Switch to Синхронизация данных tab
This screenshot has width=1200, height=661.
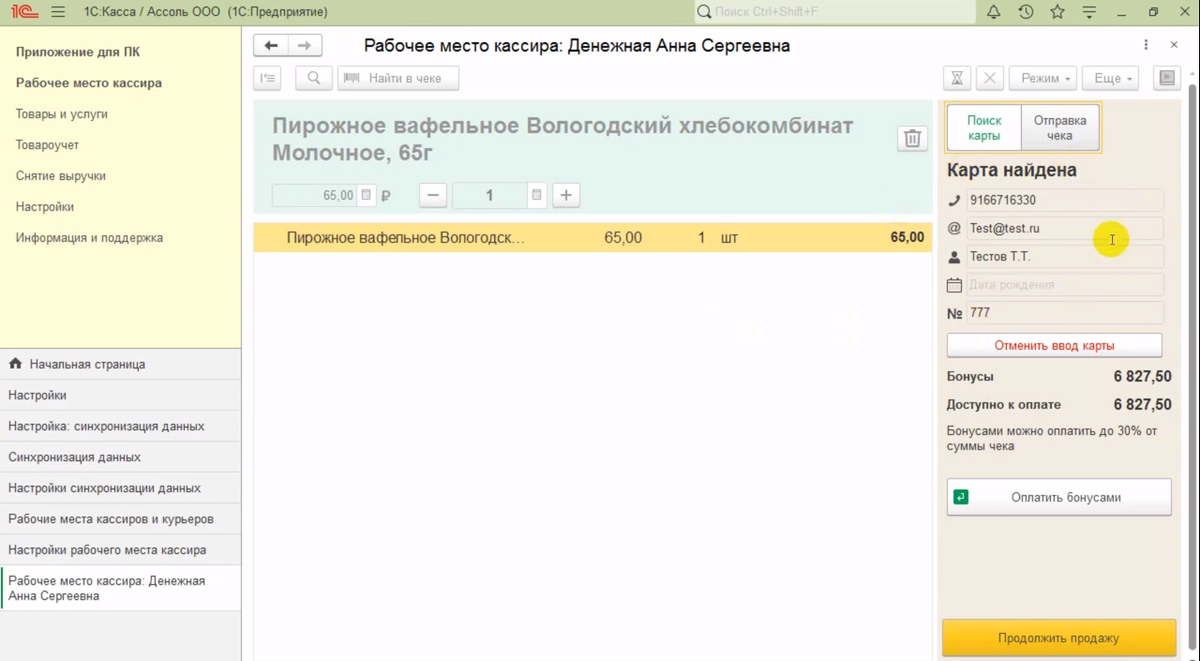click(120, 457)
